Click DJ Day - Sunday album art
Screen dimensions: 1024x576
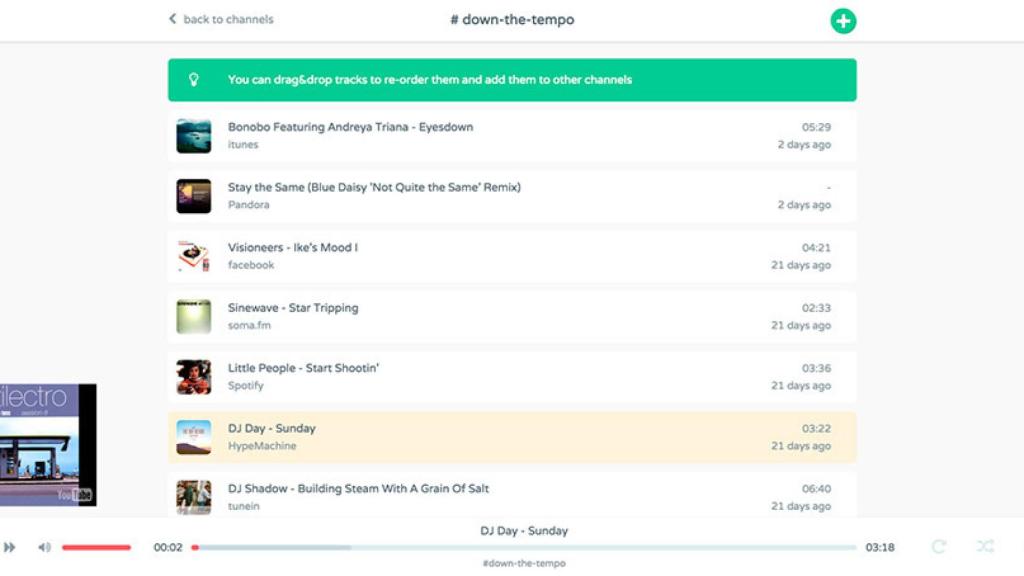coord(194,437)
